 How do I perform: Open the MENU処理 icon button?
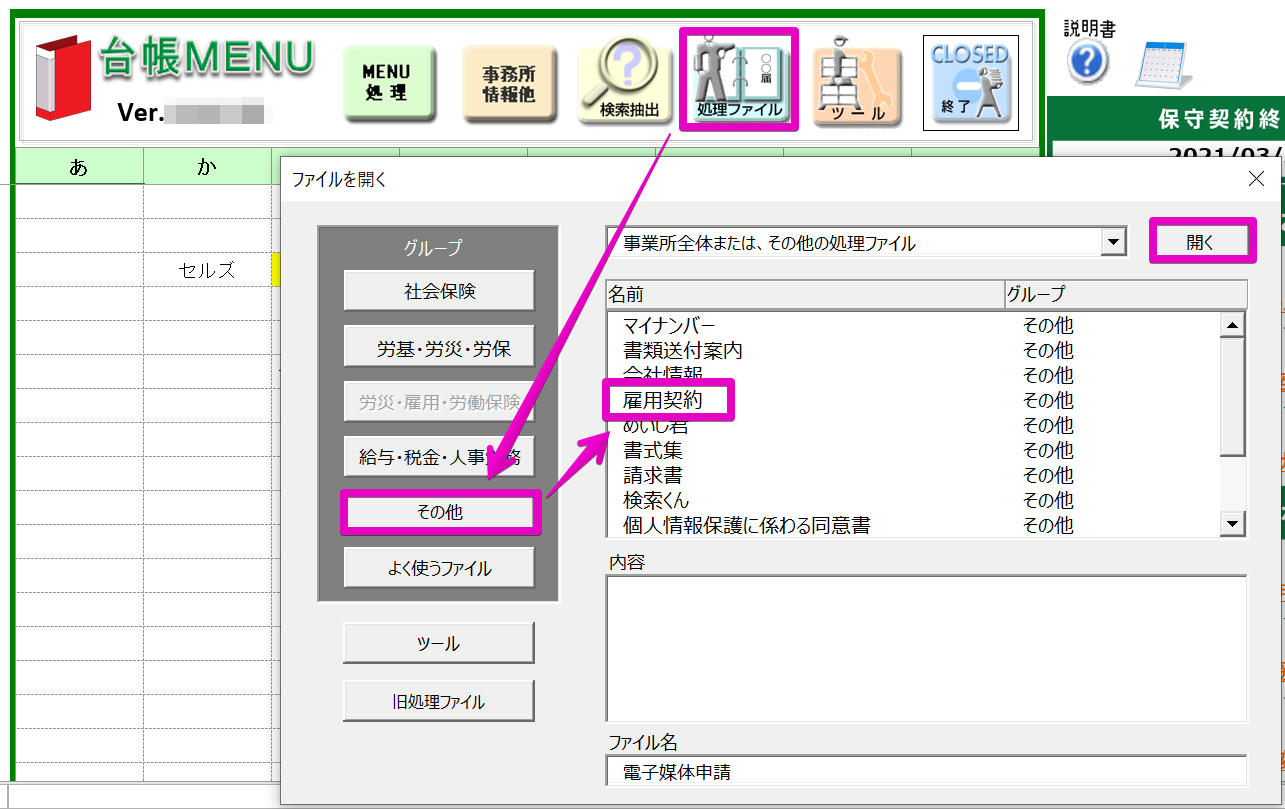point(389,83)
